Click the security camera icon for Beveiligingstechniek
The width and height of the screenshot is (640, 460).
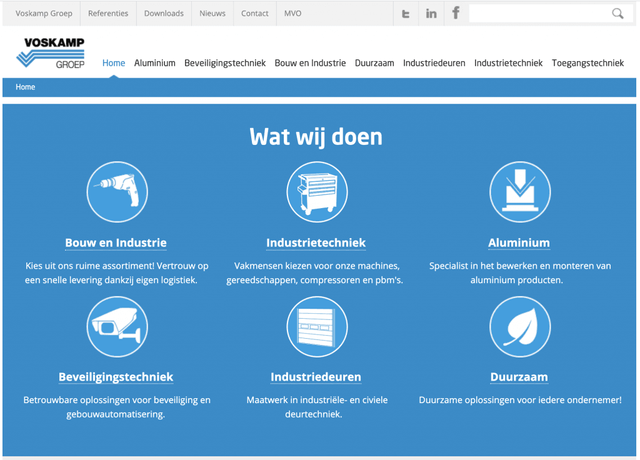[117, 327]
